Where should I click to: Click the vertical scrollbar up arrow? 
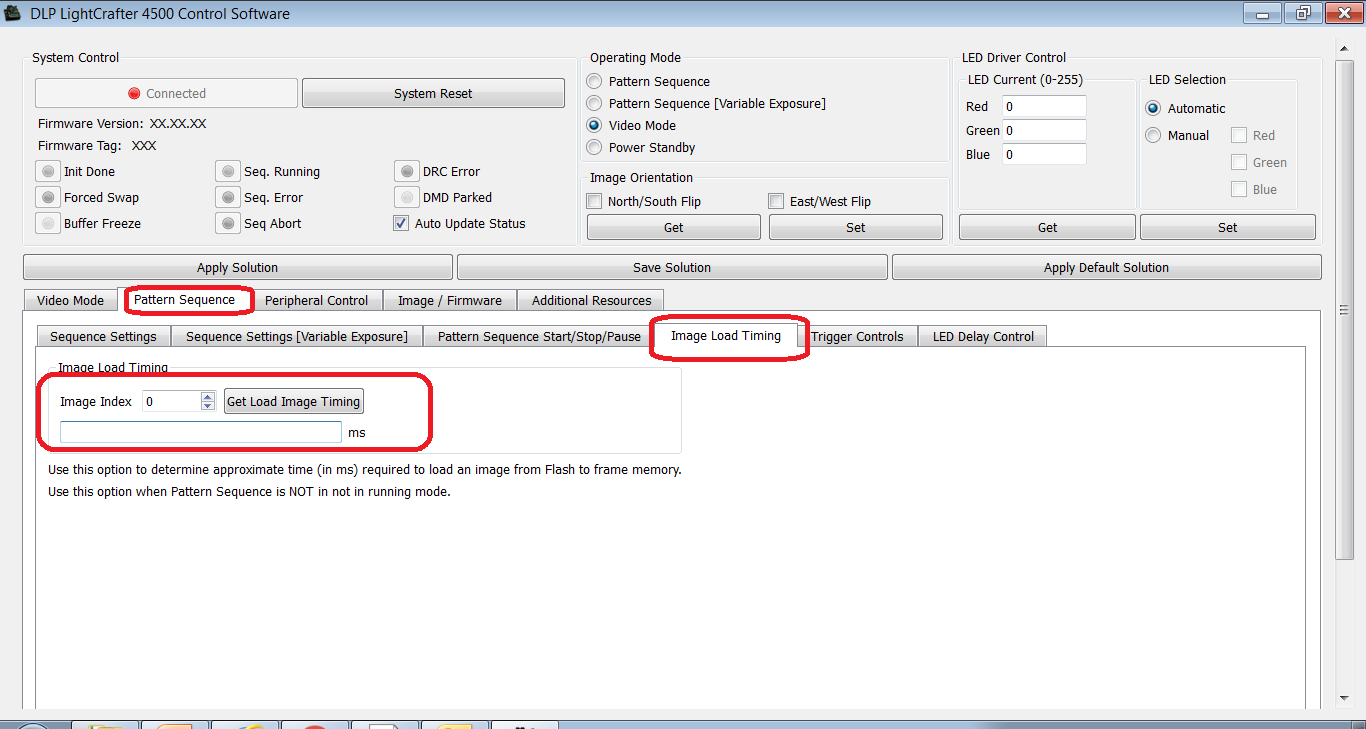1345,47
